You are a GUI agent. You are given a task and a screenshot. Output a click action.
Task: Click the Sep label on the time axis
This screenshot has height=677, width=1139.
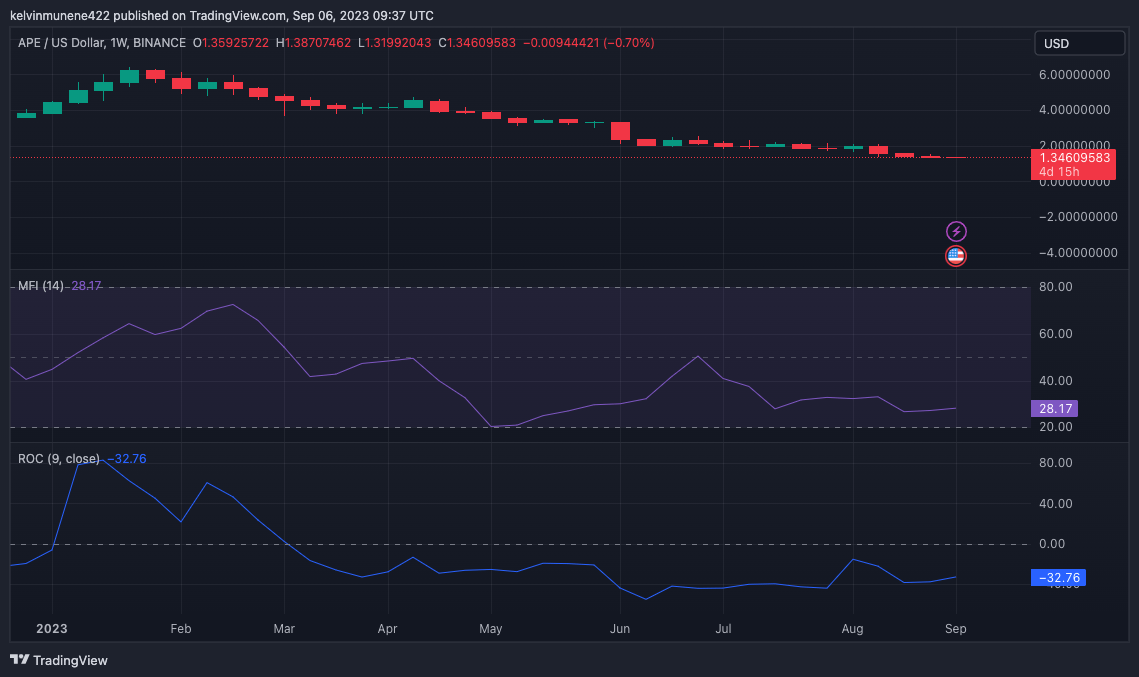[955, 628]
